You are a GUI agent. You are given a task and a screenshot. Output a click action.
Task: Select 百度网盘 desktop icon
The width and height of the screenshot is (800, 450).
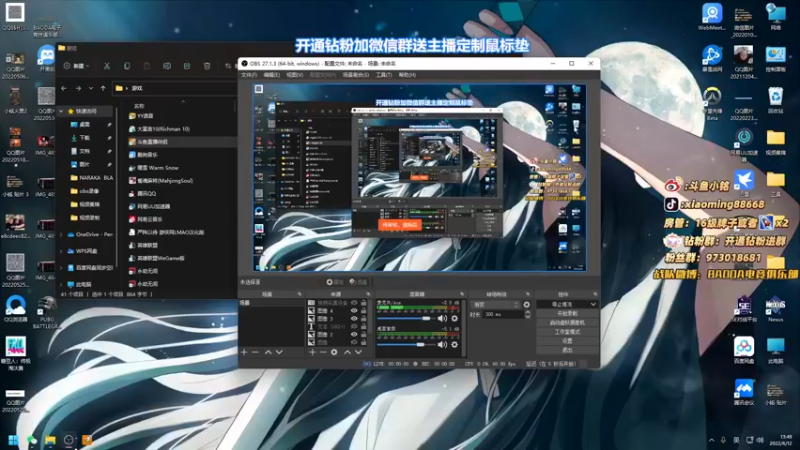[x=744, y=350]
